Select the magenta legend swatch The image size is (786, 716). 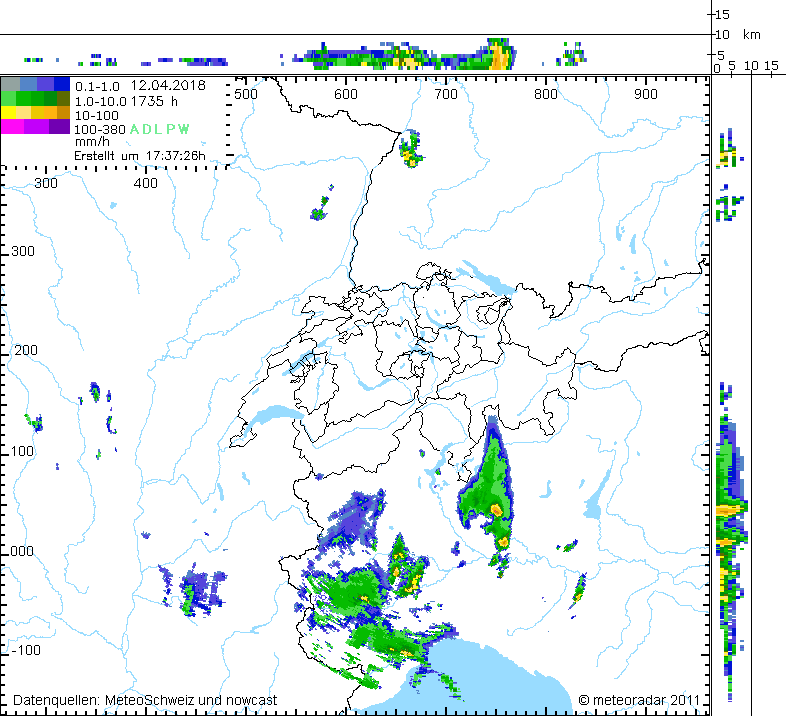(x=13, y=126)
